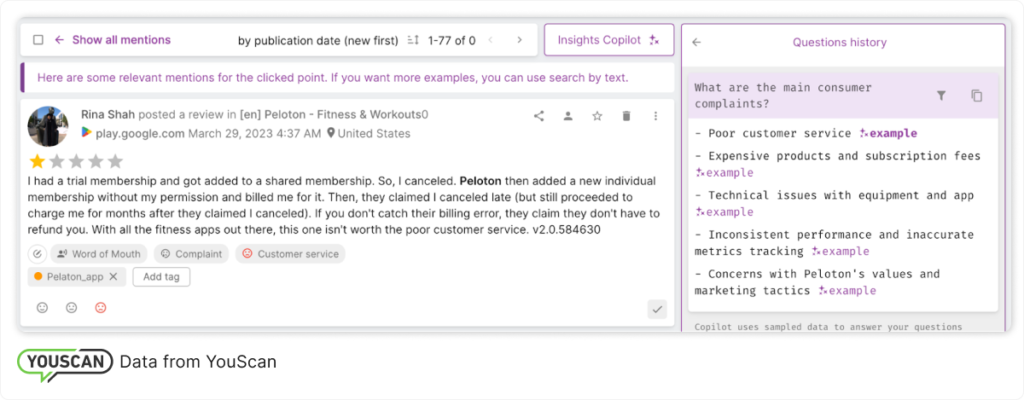
Task: Click the bold Peloton keyword in the review
Action: coord(481,180)
